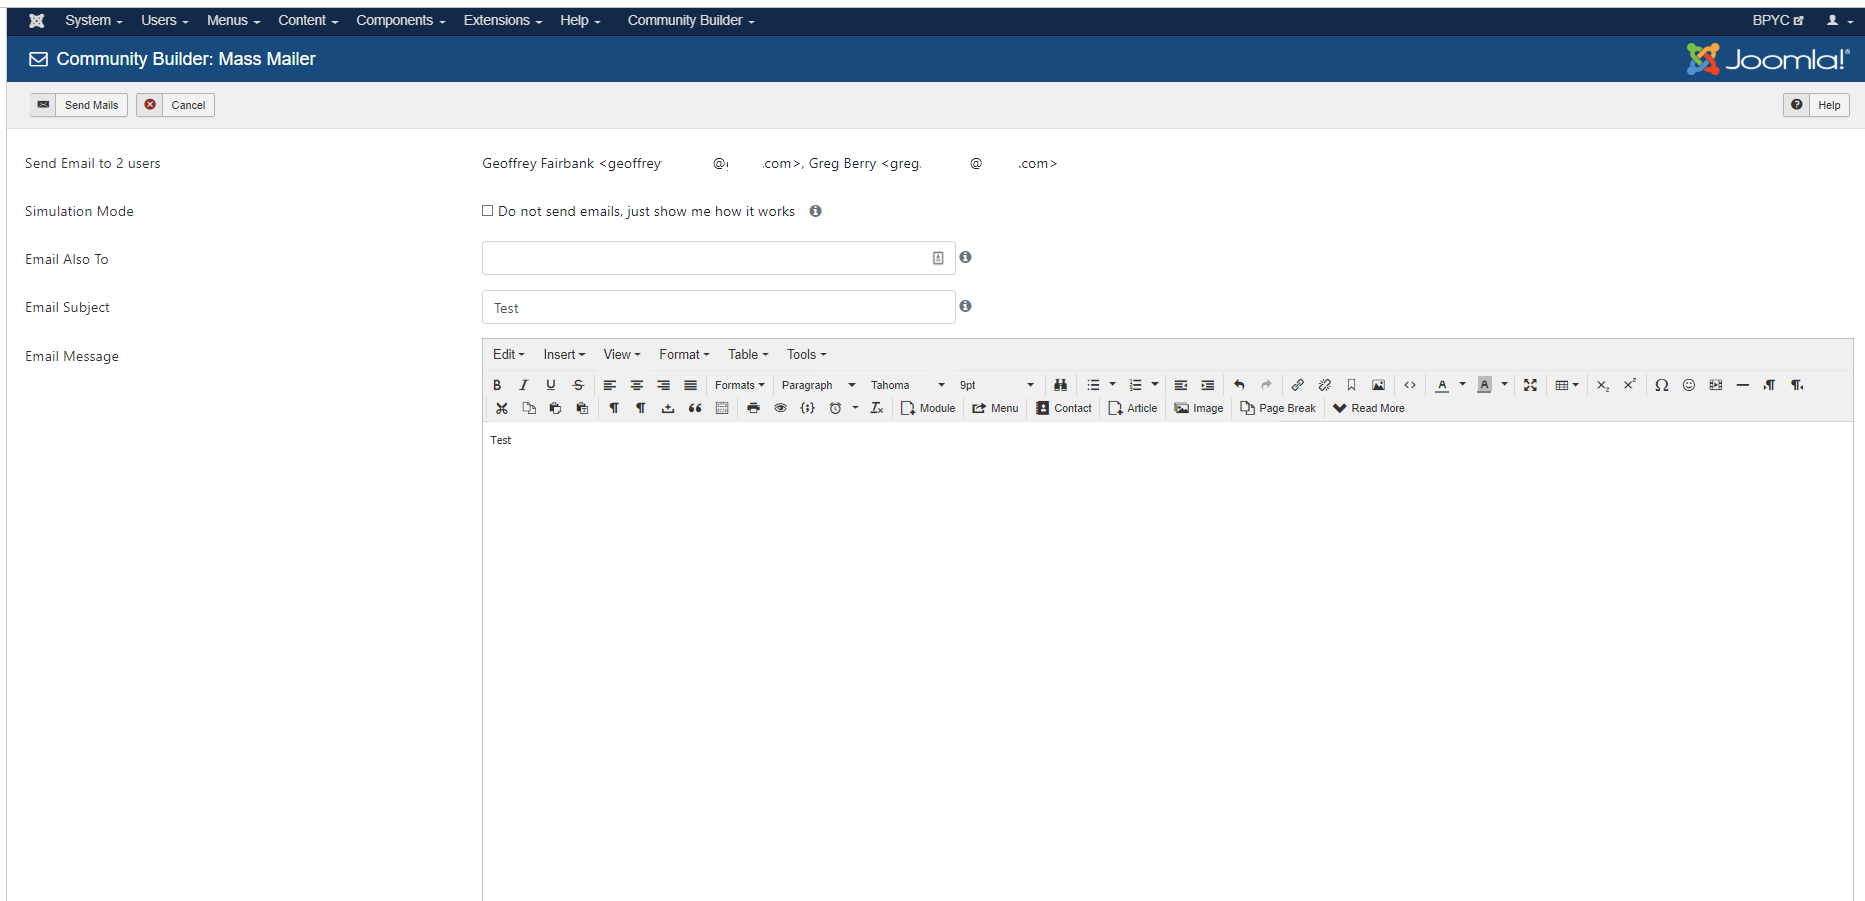Image resolution: width=1865 pixels, height=901 pixels.
Task: Click the Cancel button
Action: pos(175,105)
